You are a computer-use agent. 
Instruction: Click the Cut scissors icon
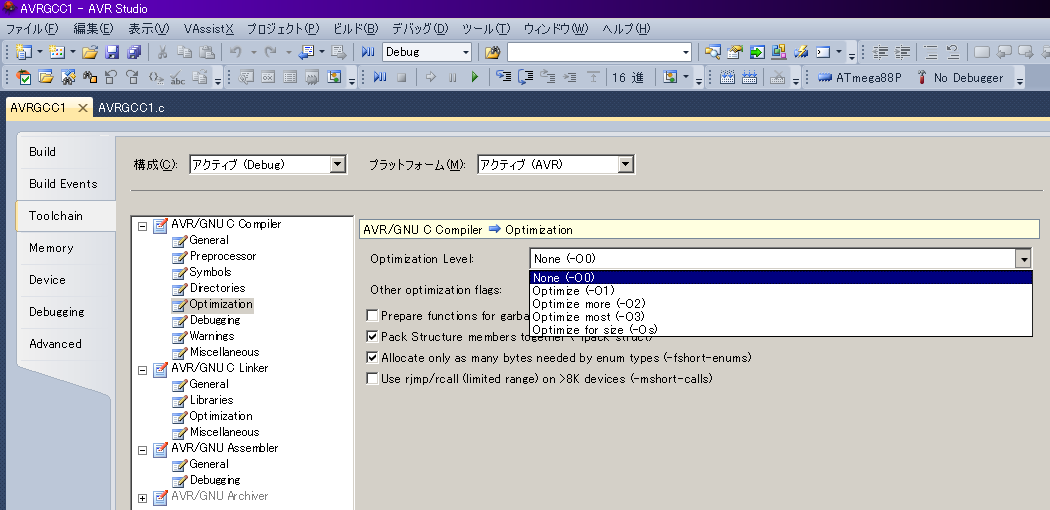[x=162, y=52]
